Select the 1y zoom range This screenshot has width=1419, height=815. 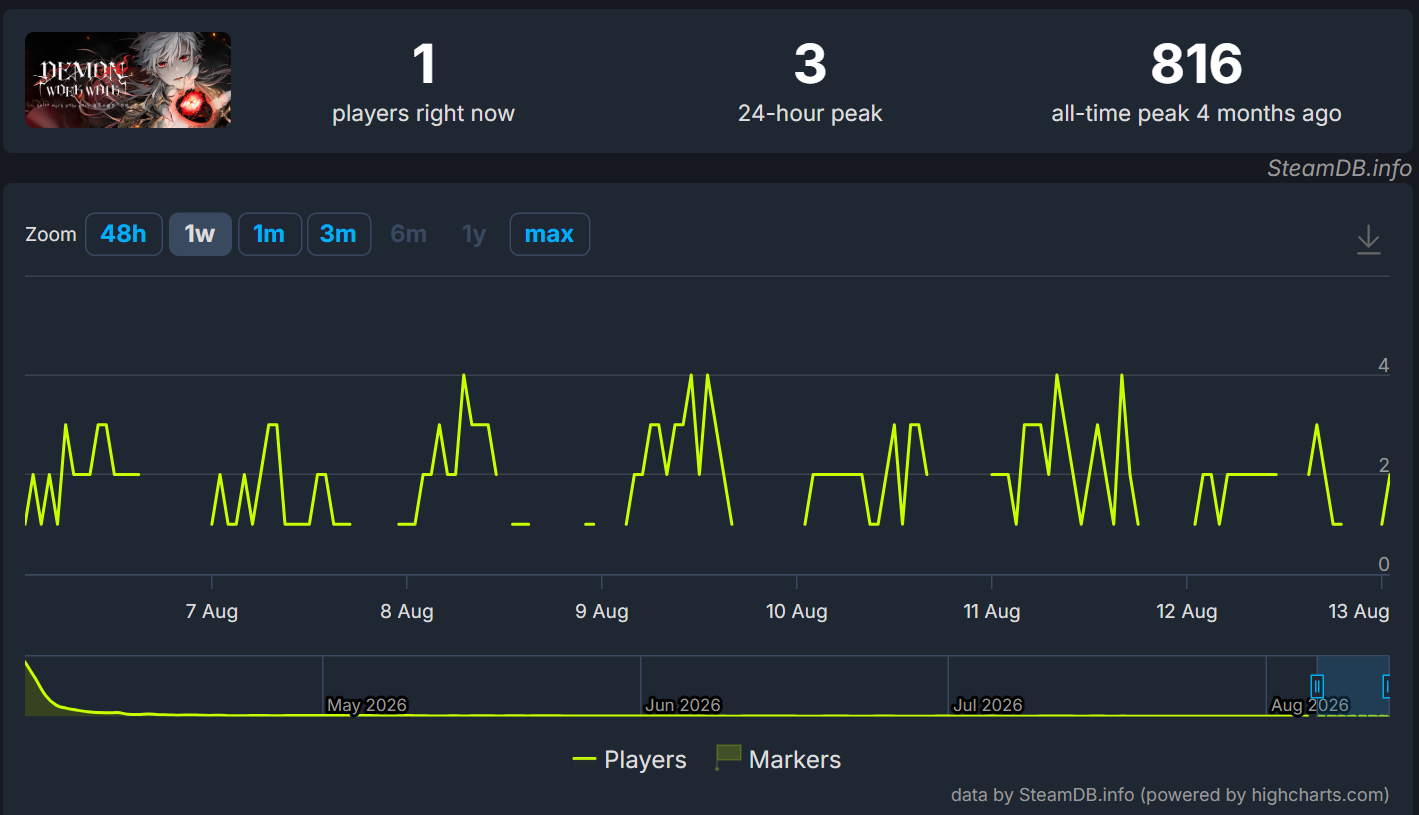tap(474, 234)
